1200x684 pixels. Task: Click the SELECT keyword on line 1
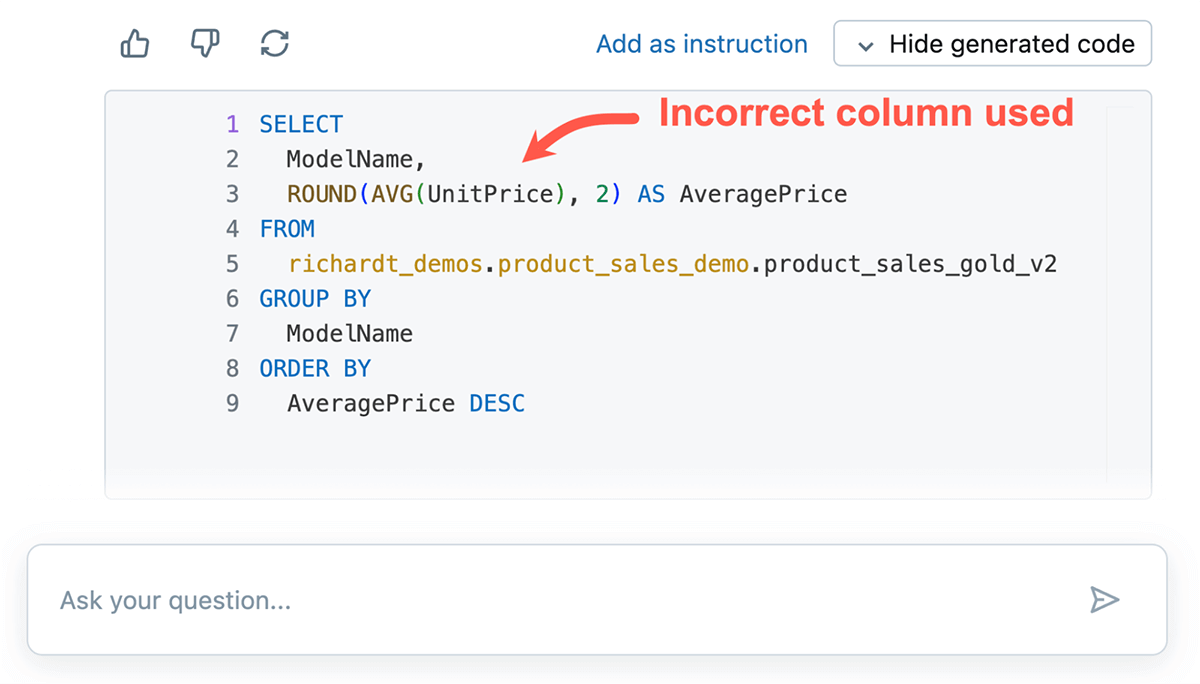300,124
